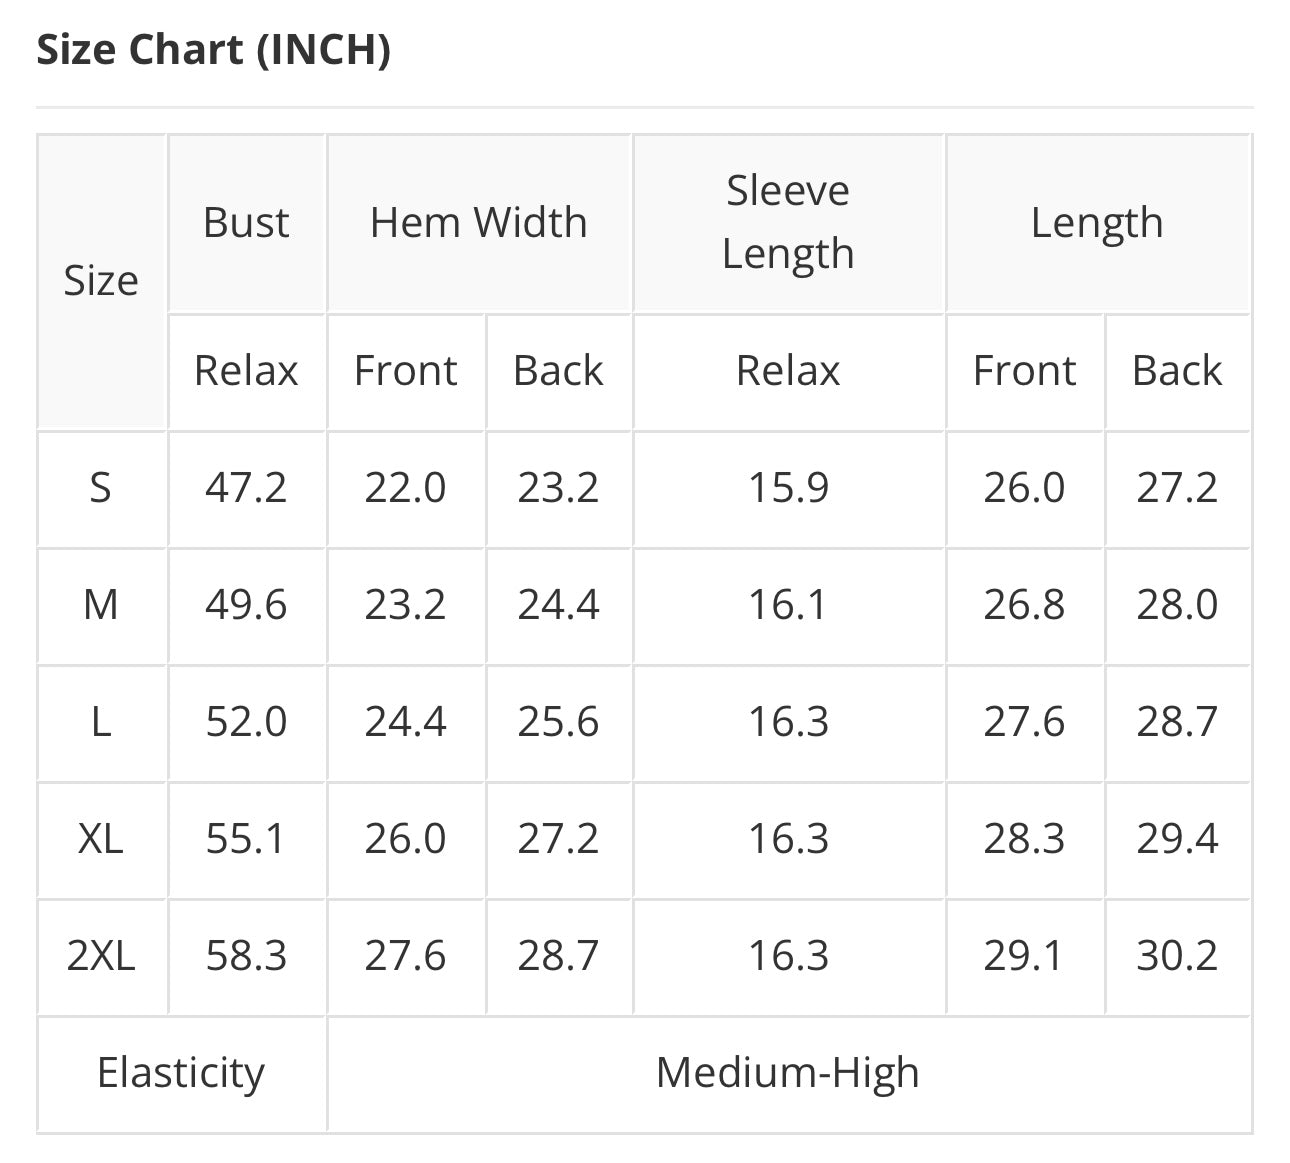Select the L size row label
Image resolution: width=1290 pixels, height=1163 pixels.
pyautogui.click(x=101, y=722)
